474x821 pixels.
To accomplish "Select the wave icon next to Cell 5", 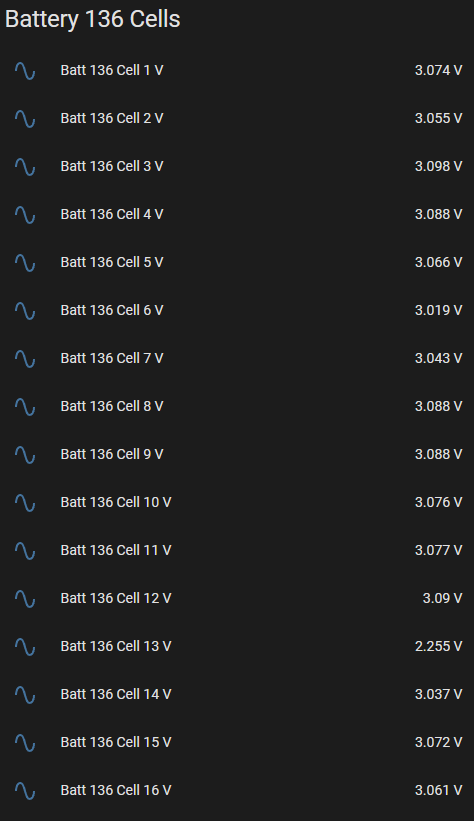I will [25, 262].
